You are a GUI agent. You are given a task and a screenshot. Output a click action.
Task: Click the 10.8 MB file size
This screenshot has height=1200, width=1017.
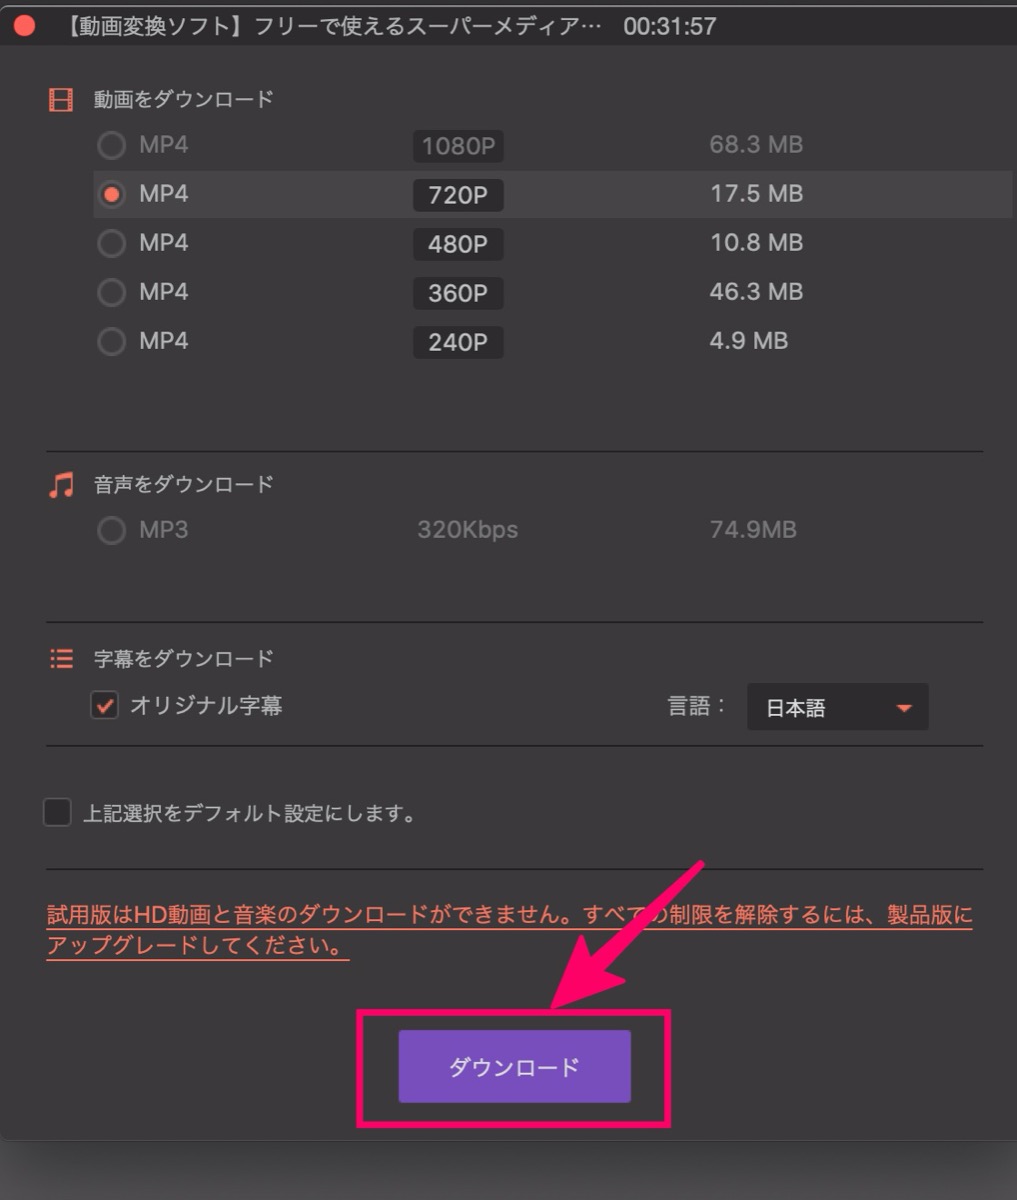756,243
